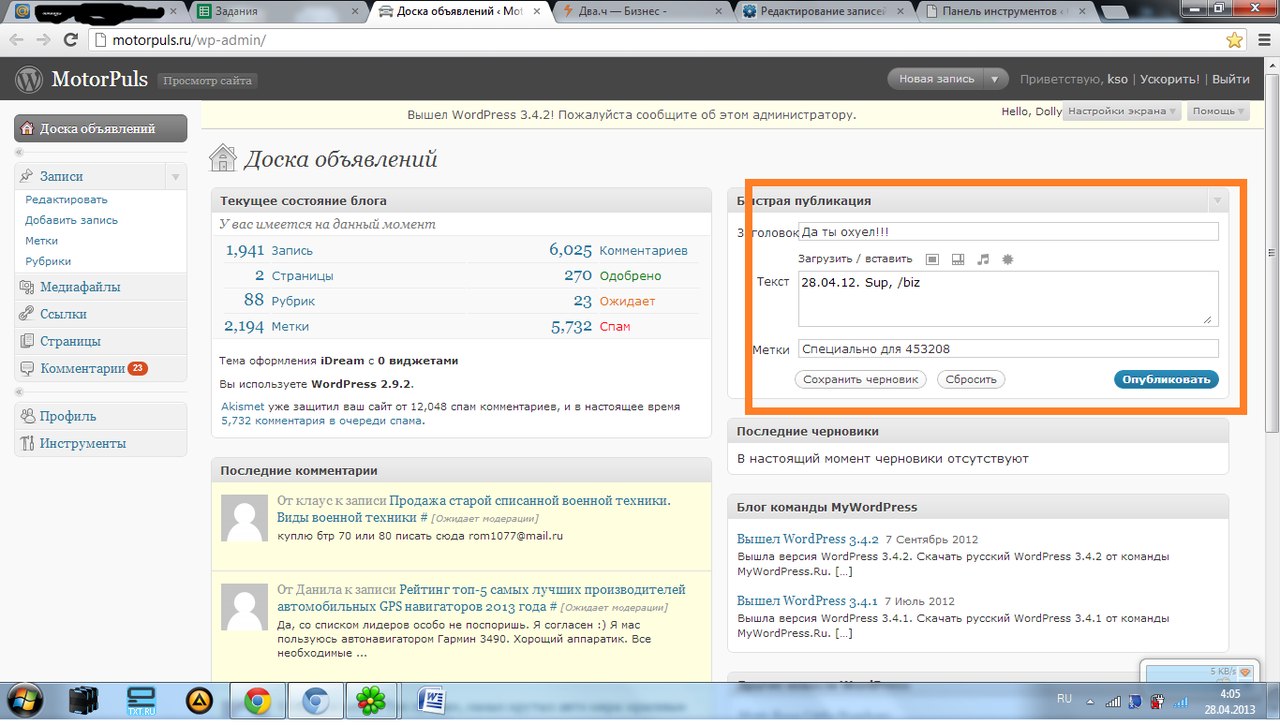Click inside the Заголовок input field
Screen dimensions: 1280x725
1008,232
